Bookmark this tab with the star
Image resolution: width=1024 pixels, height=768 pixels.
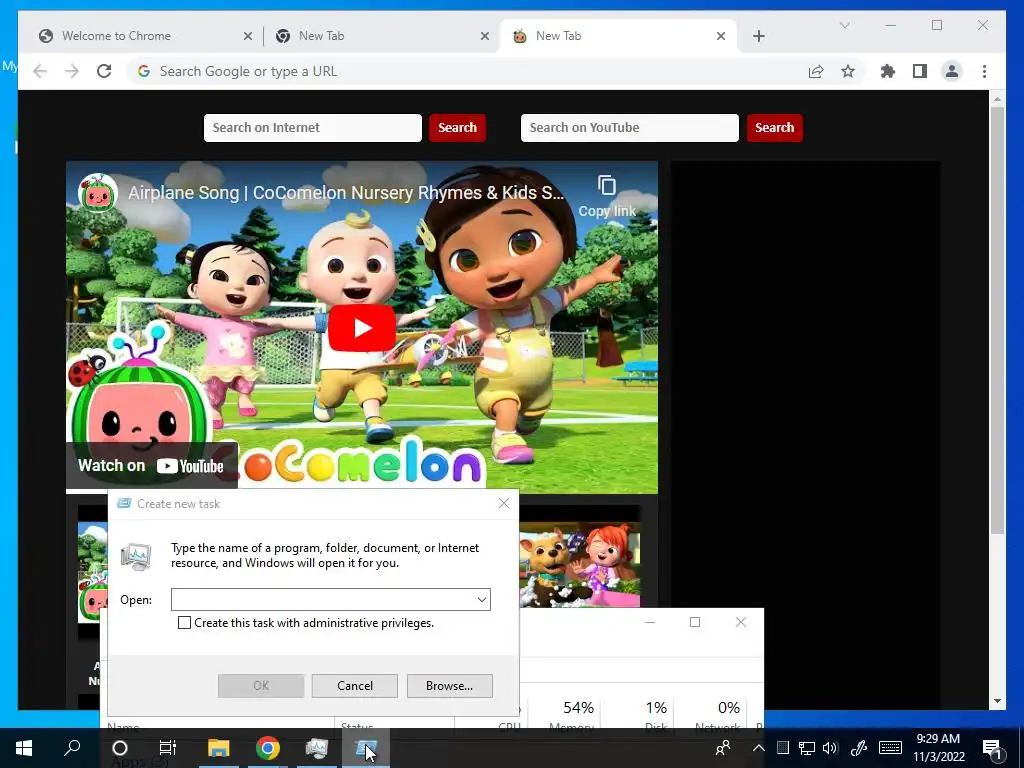click(x=848, y=71)
